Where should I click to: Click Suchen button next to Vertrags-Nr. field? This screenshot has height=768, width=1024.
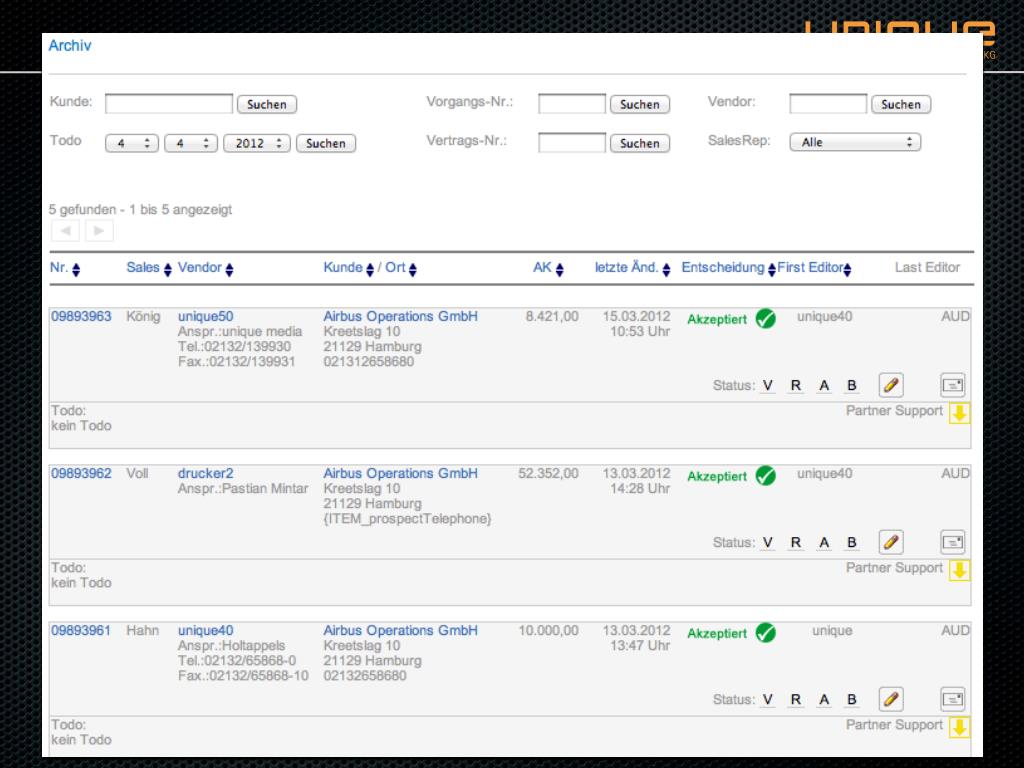(x=639, y=143)
